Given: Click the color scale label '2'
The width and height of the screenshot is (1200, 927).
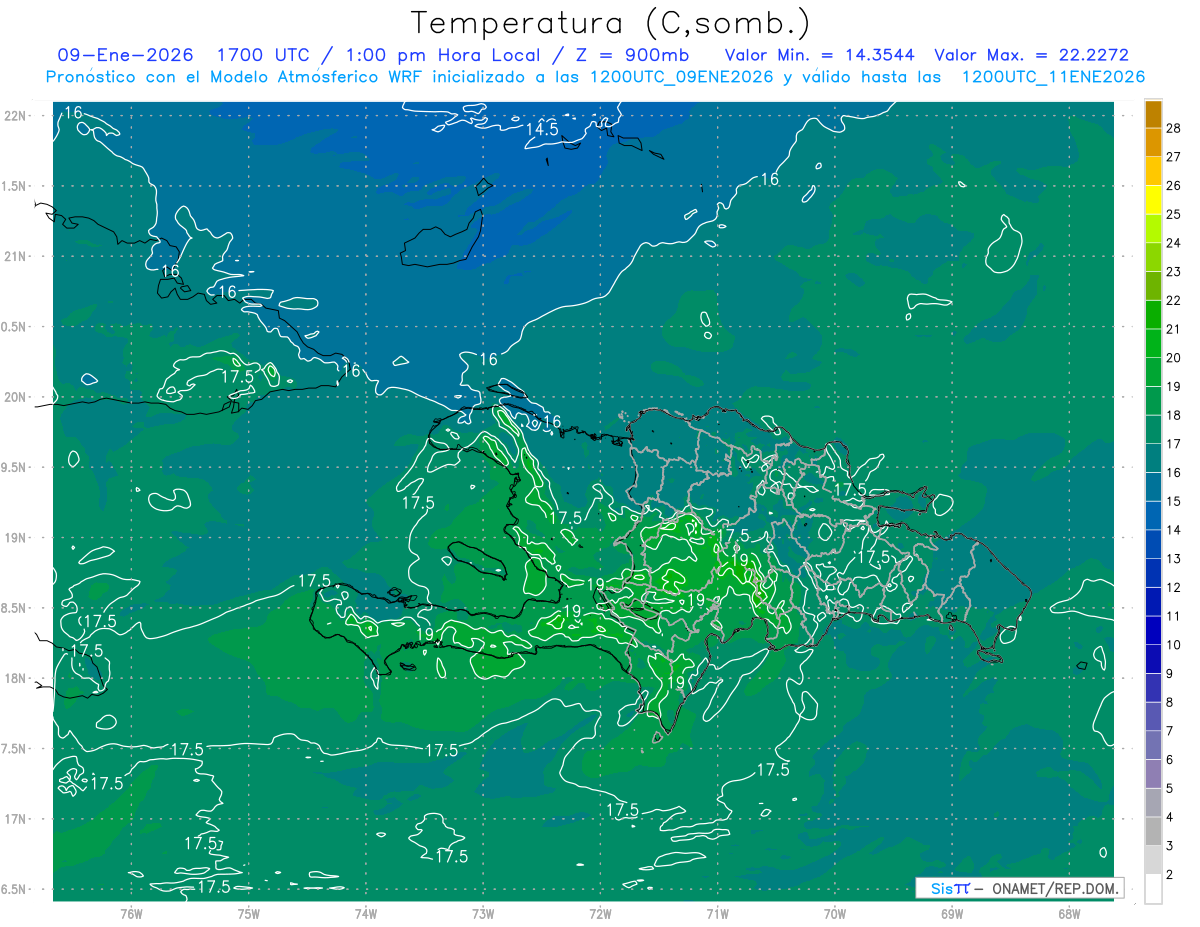Looking at the screenshot, I should pos(1170,874).
